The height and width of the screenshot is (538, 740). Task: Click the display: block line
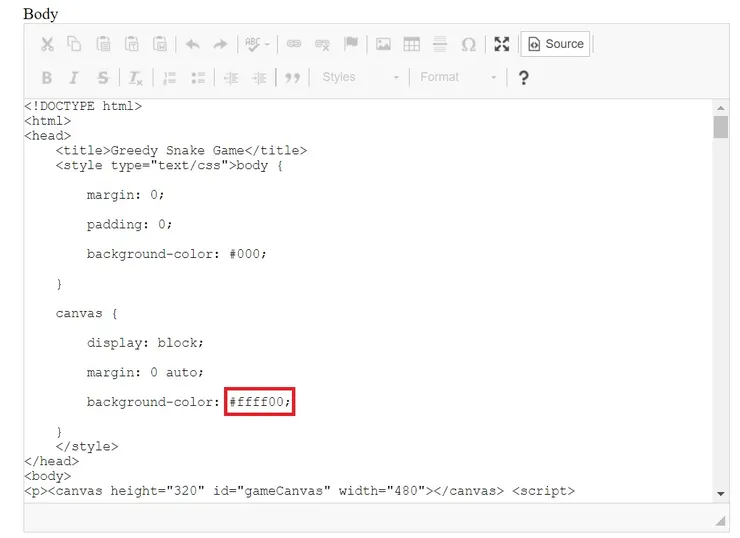click(x=145, y=343)
